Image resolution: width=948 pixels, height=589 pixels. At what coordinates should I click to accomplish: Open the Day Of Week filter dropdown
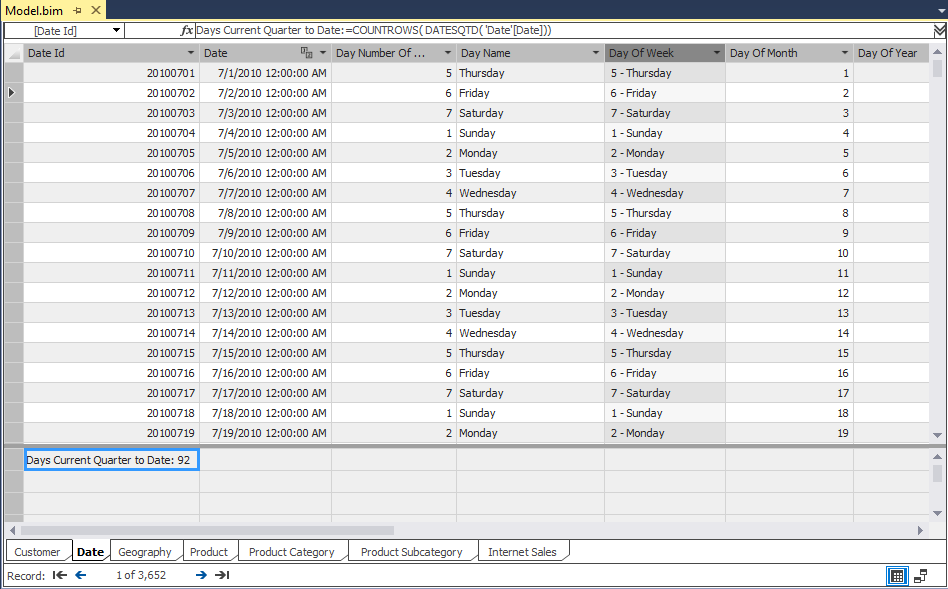(716, 53)
